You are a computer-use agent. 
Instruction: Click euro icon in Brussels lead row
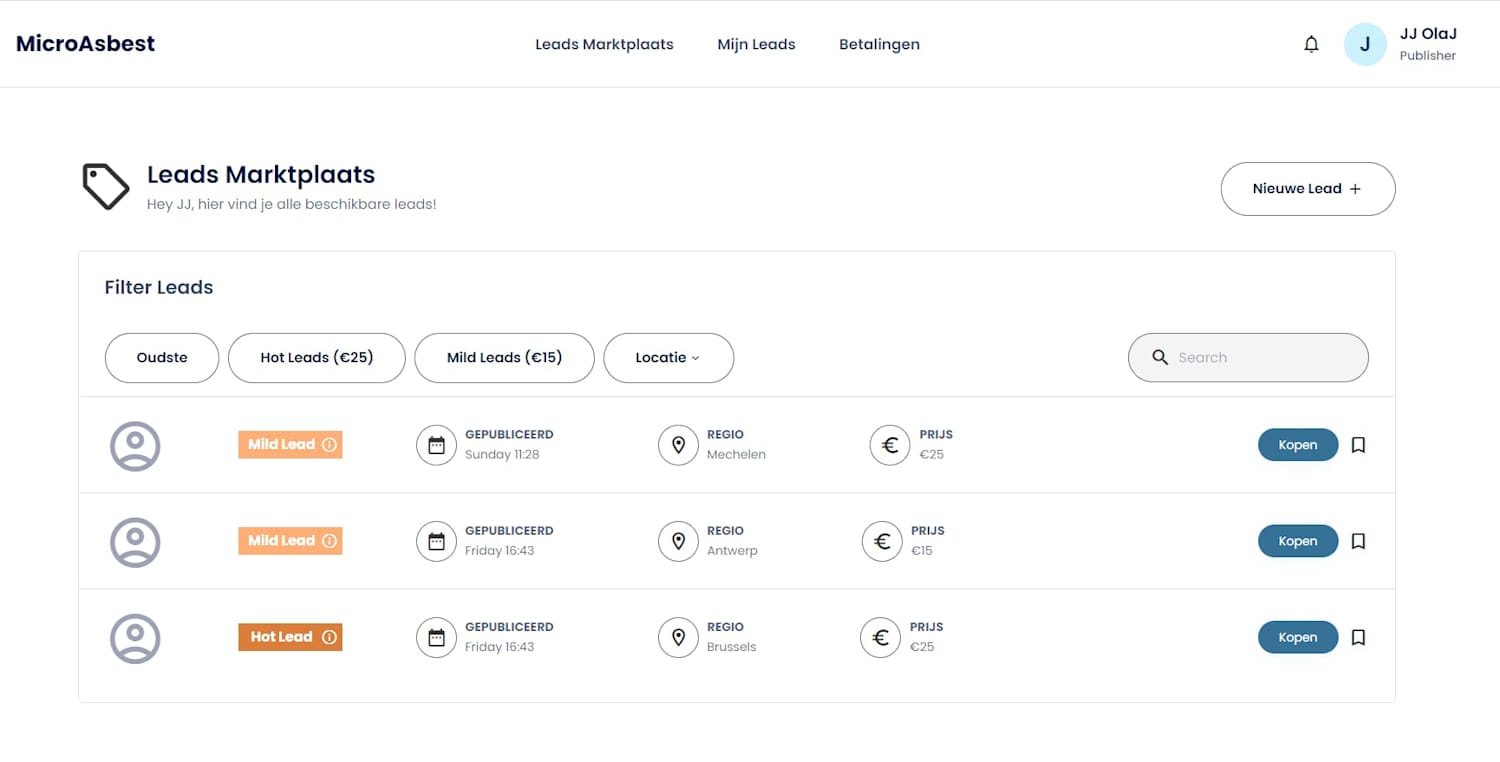click(880, 637)
